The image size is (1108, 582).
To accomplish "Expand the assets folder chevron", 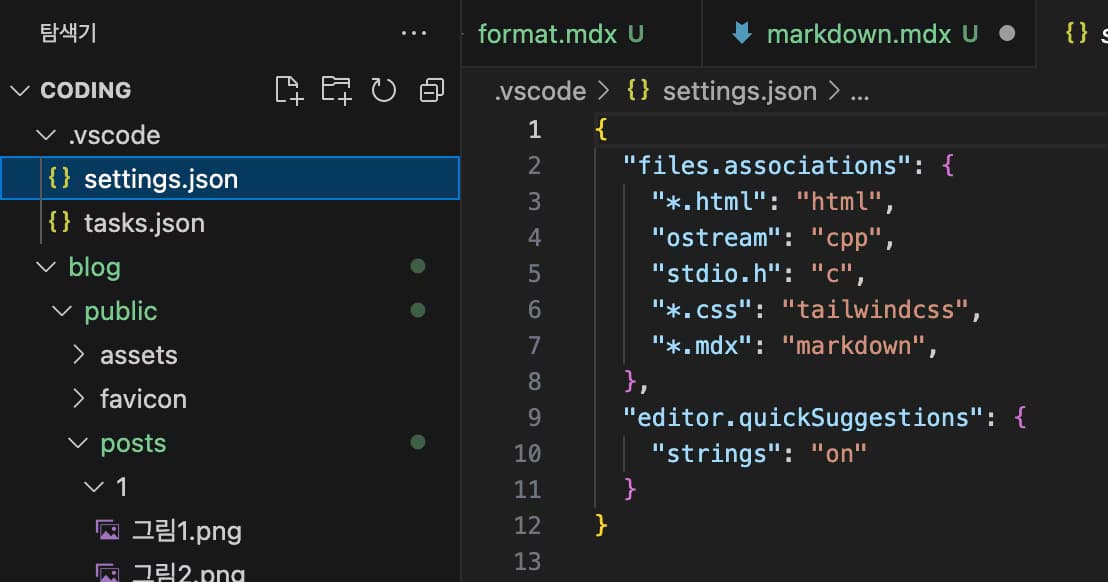I will point(78,355).
